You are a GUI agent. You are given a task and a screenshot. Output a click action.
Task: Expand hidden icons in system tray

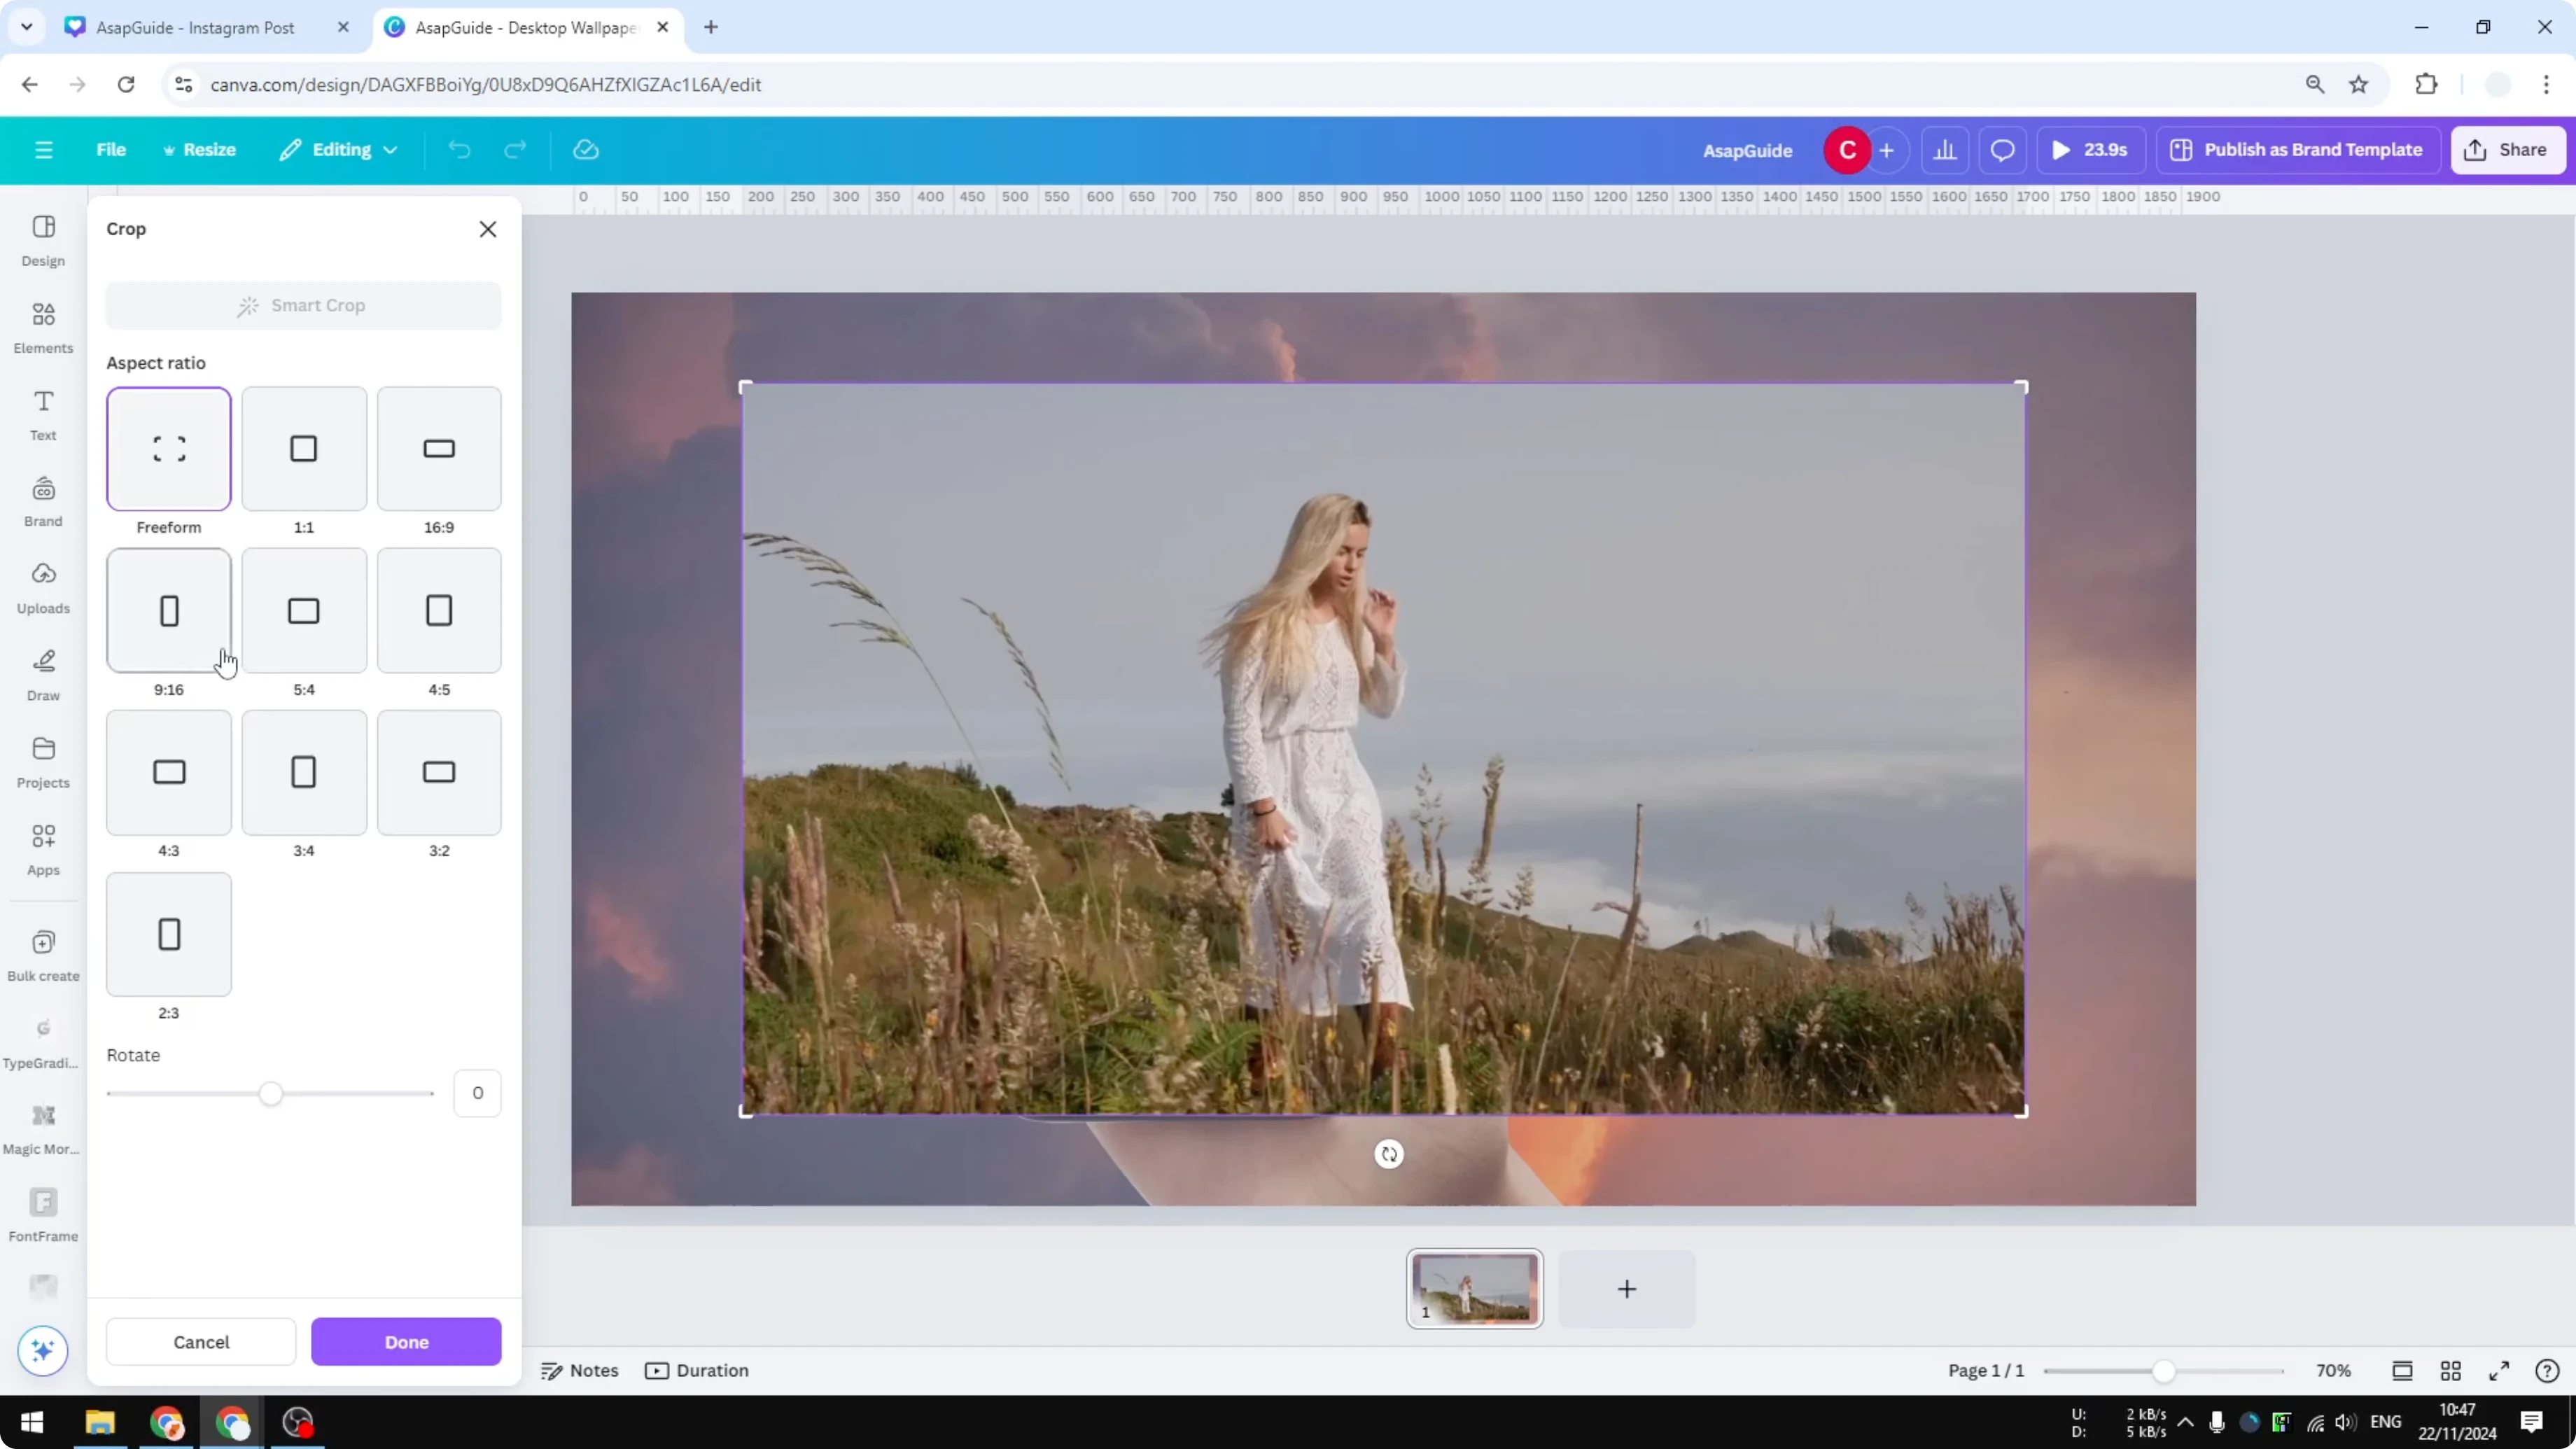[x=2186, y=1422]
